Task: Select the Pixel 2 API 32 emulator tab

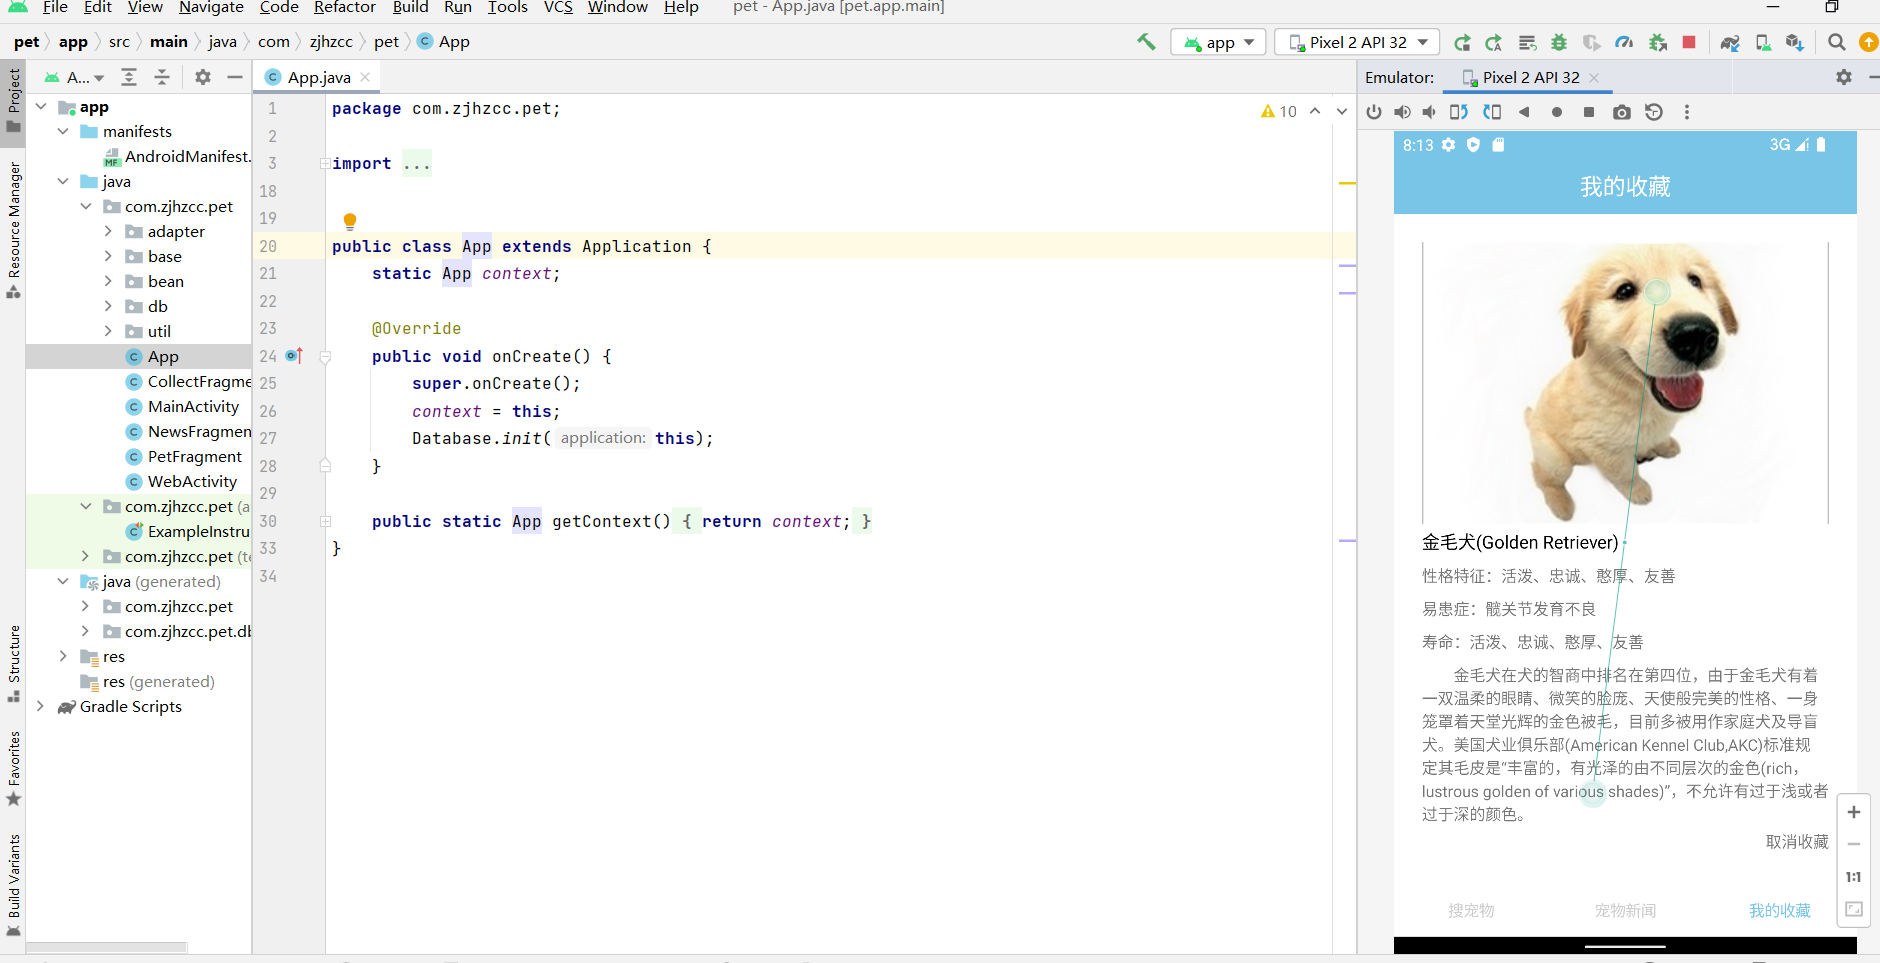Action: 1530,77
